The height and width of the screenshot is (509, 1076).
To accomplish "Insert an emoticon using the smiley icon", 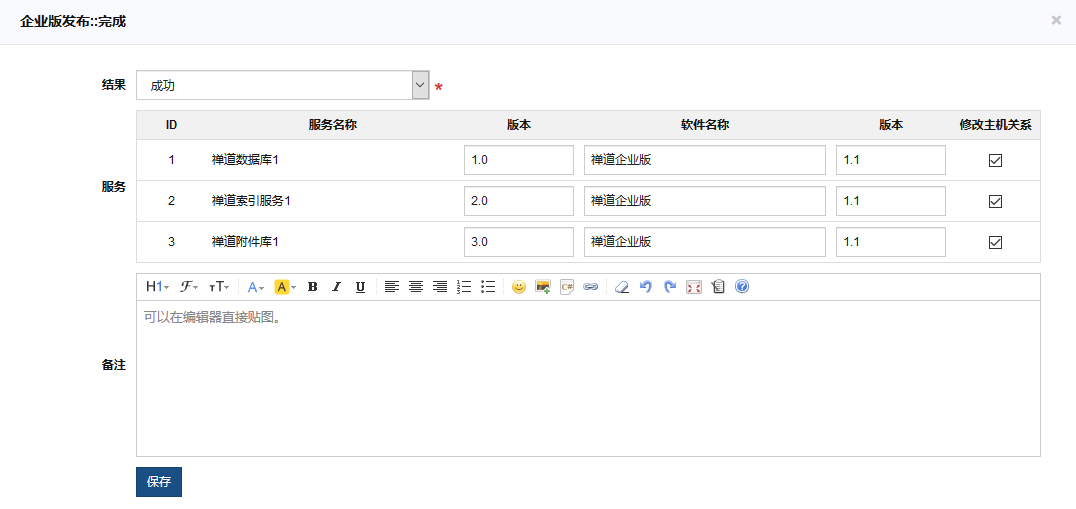I will click(x=519, y=287).
